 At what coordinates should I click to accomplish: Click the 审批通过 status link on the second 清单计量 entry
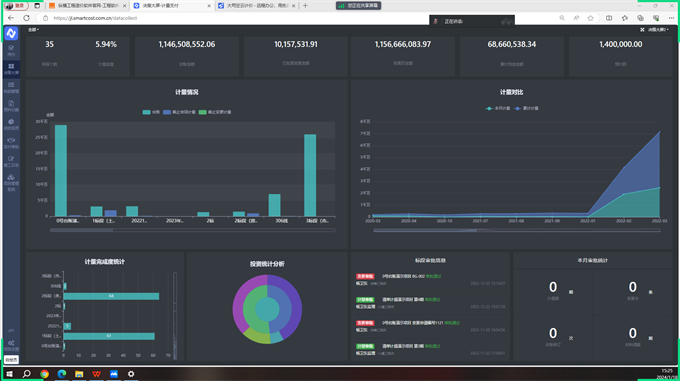coord(432,346)
